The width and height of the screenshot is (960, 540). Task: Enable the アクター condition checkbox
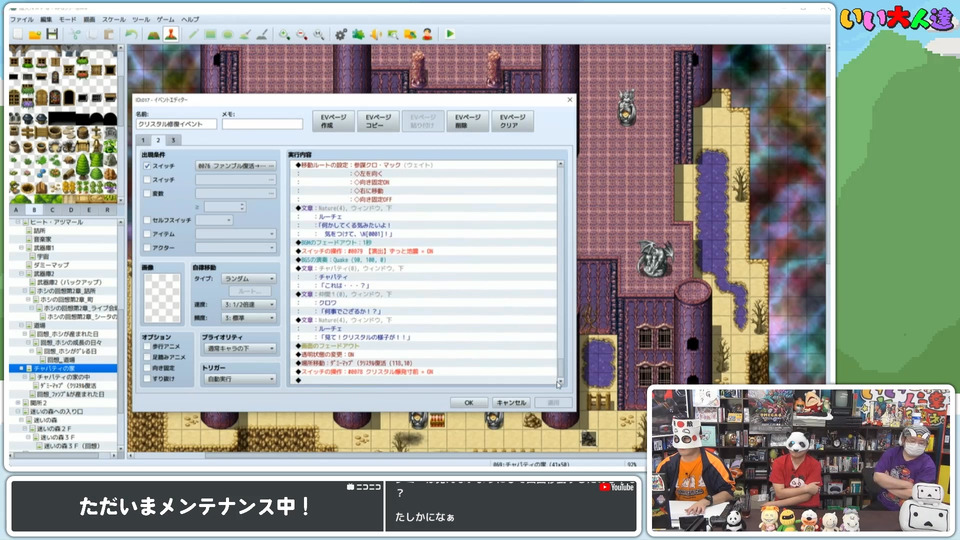[147, 247]
